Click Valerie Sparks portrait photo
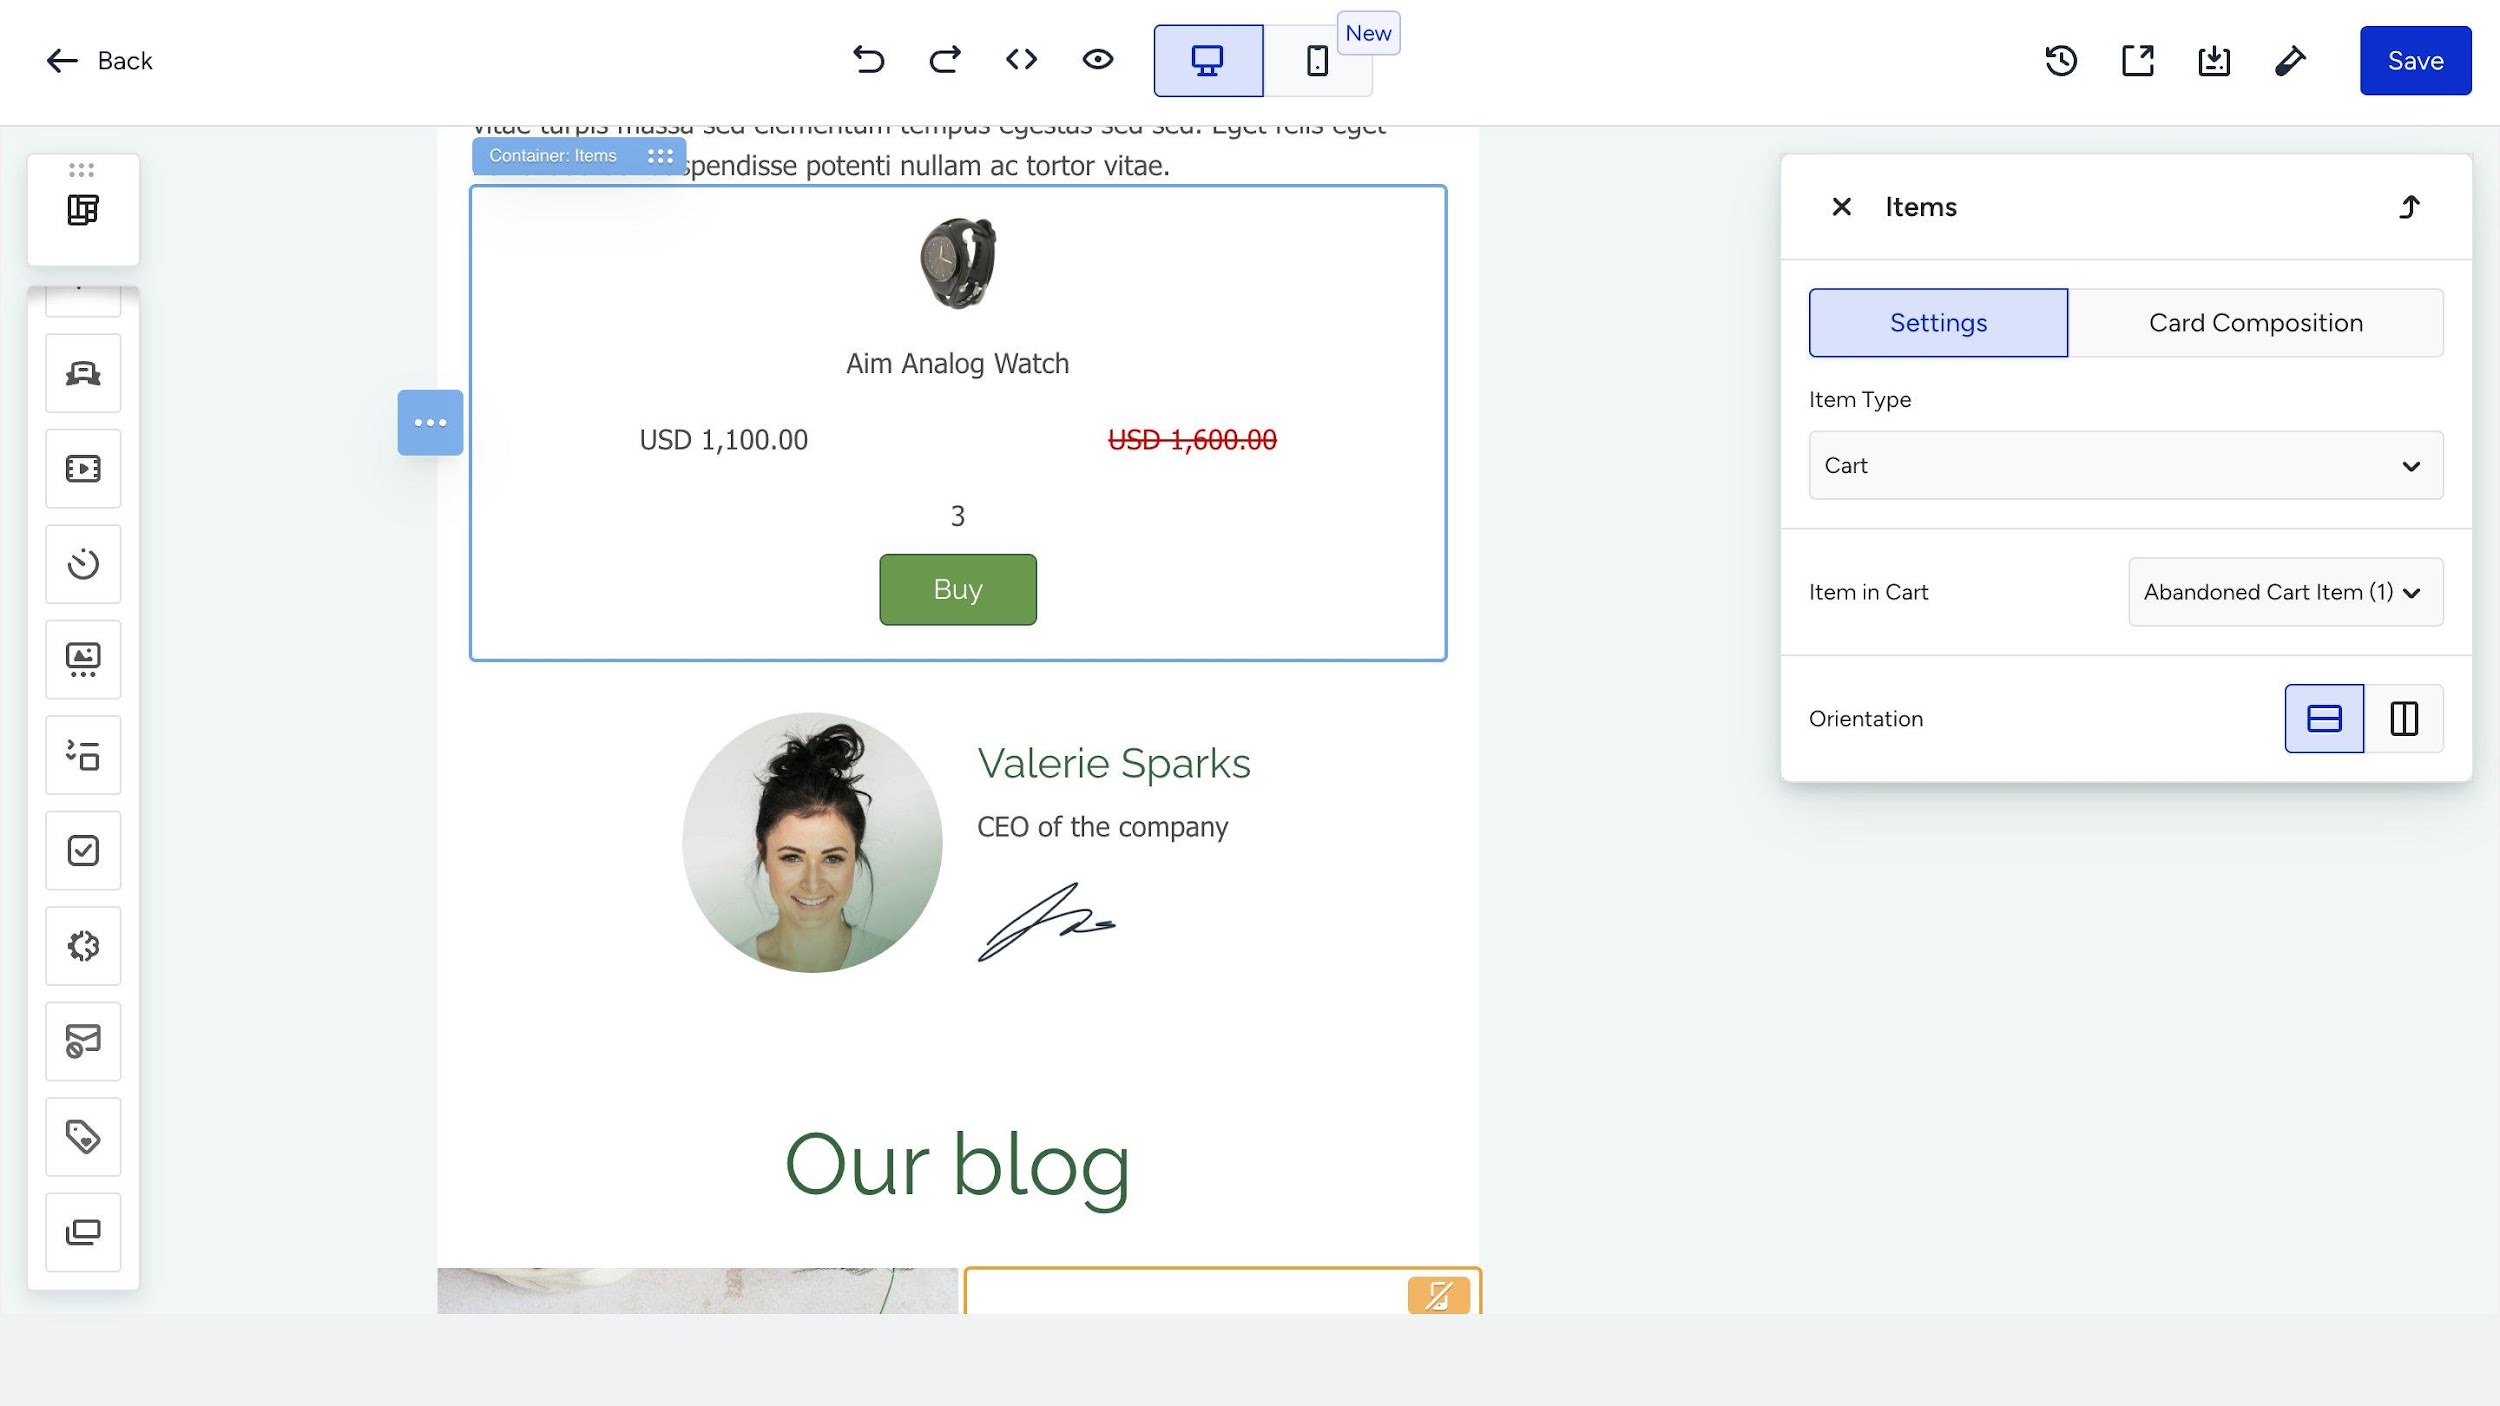 [812, 842]
